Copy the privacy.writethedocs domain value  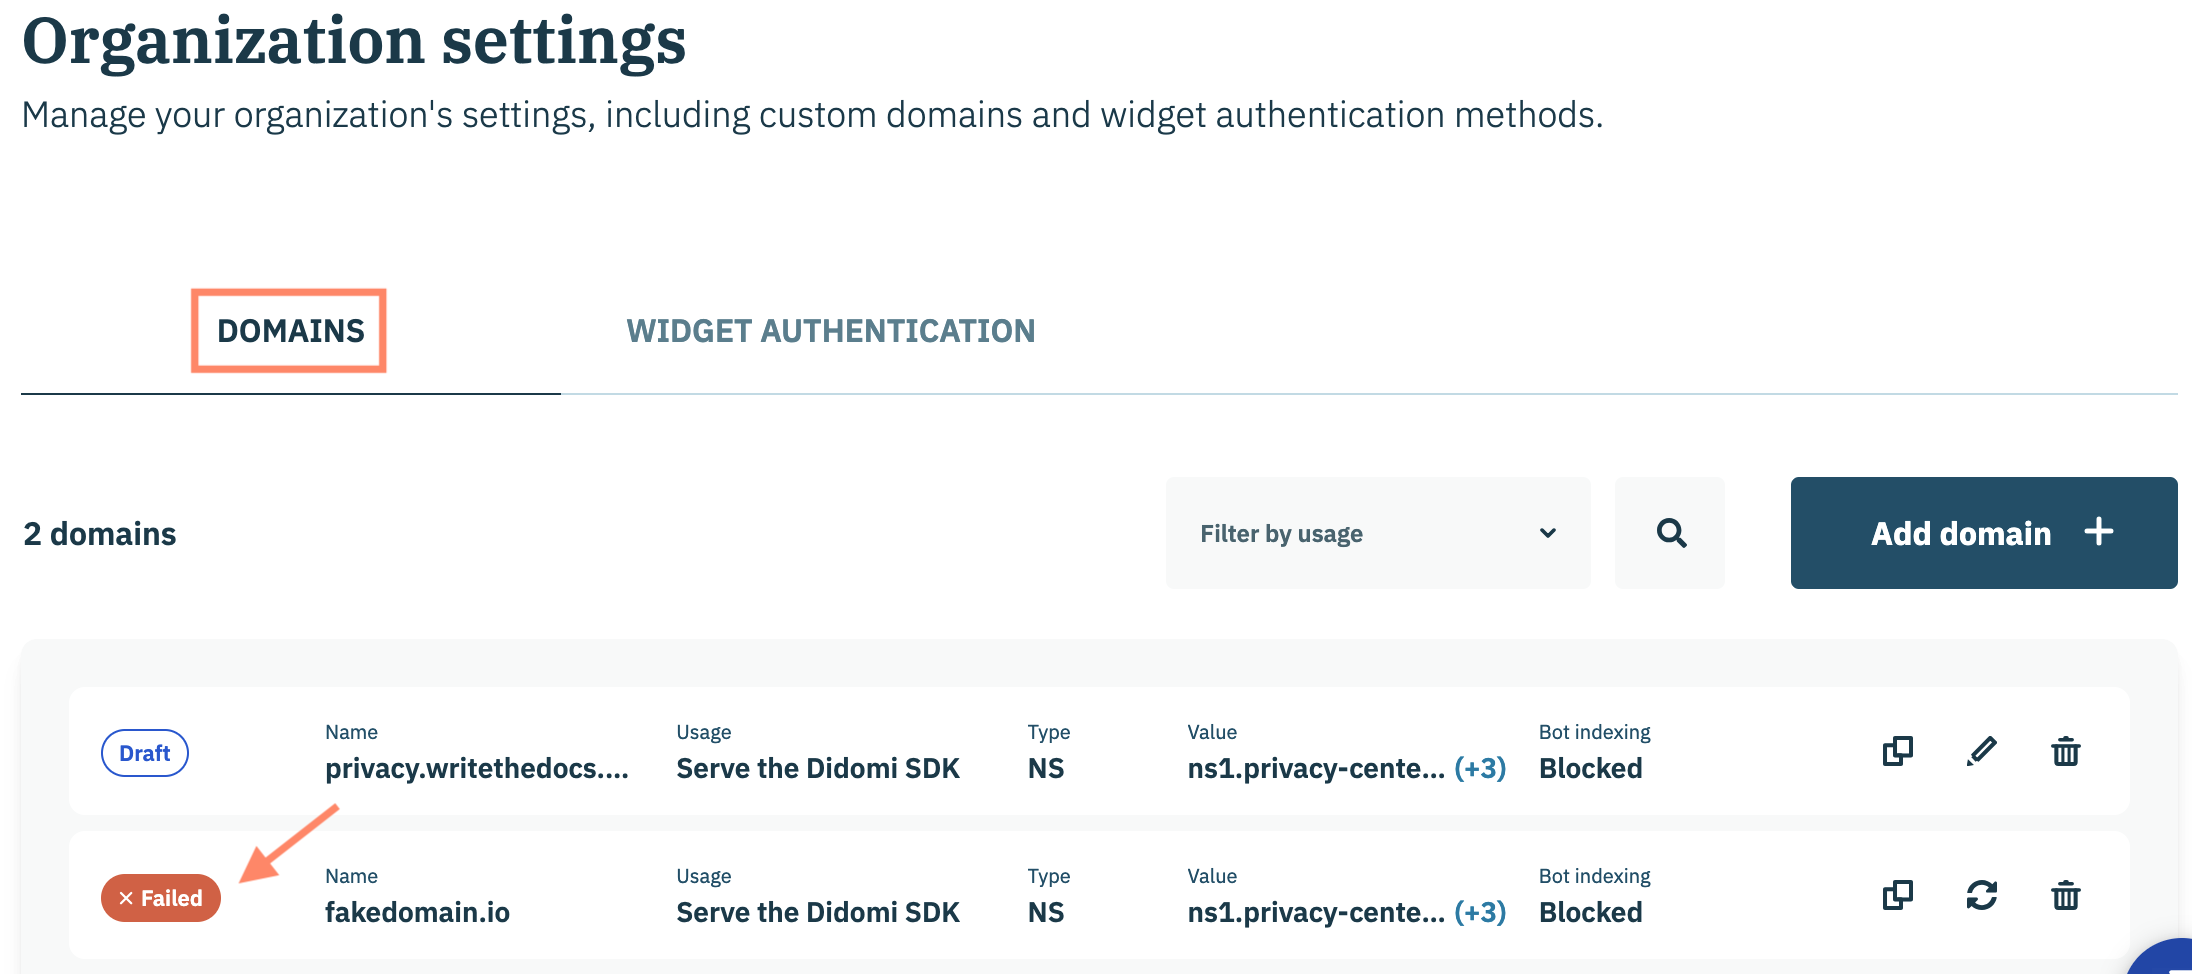click(x=1897, y=751)
